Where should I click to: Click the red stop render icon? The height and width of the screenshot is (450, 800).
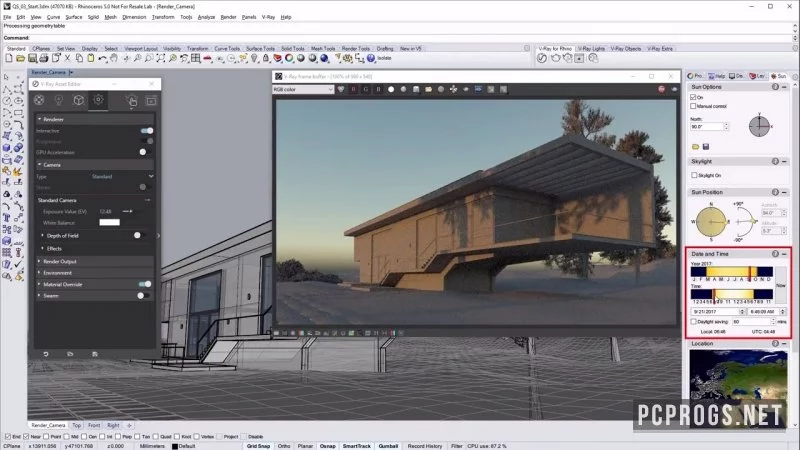[661, 89]
